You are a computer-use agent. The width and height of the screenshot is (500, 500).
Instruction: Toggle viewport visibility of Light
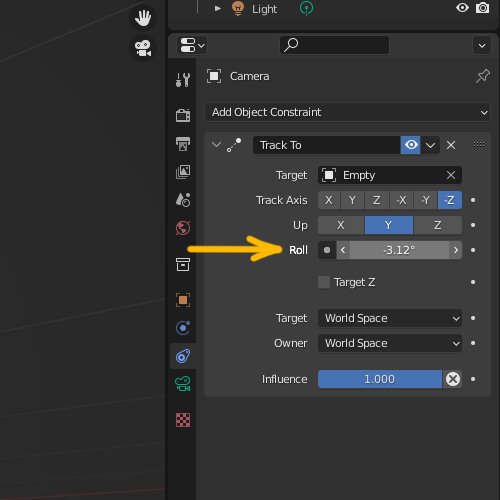(x=462, y=8)
